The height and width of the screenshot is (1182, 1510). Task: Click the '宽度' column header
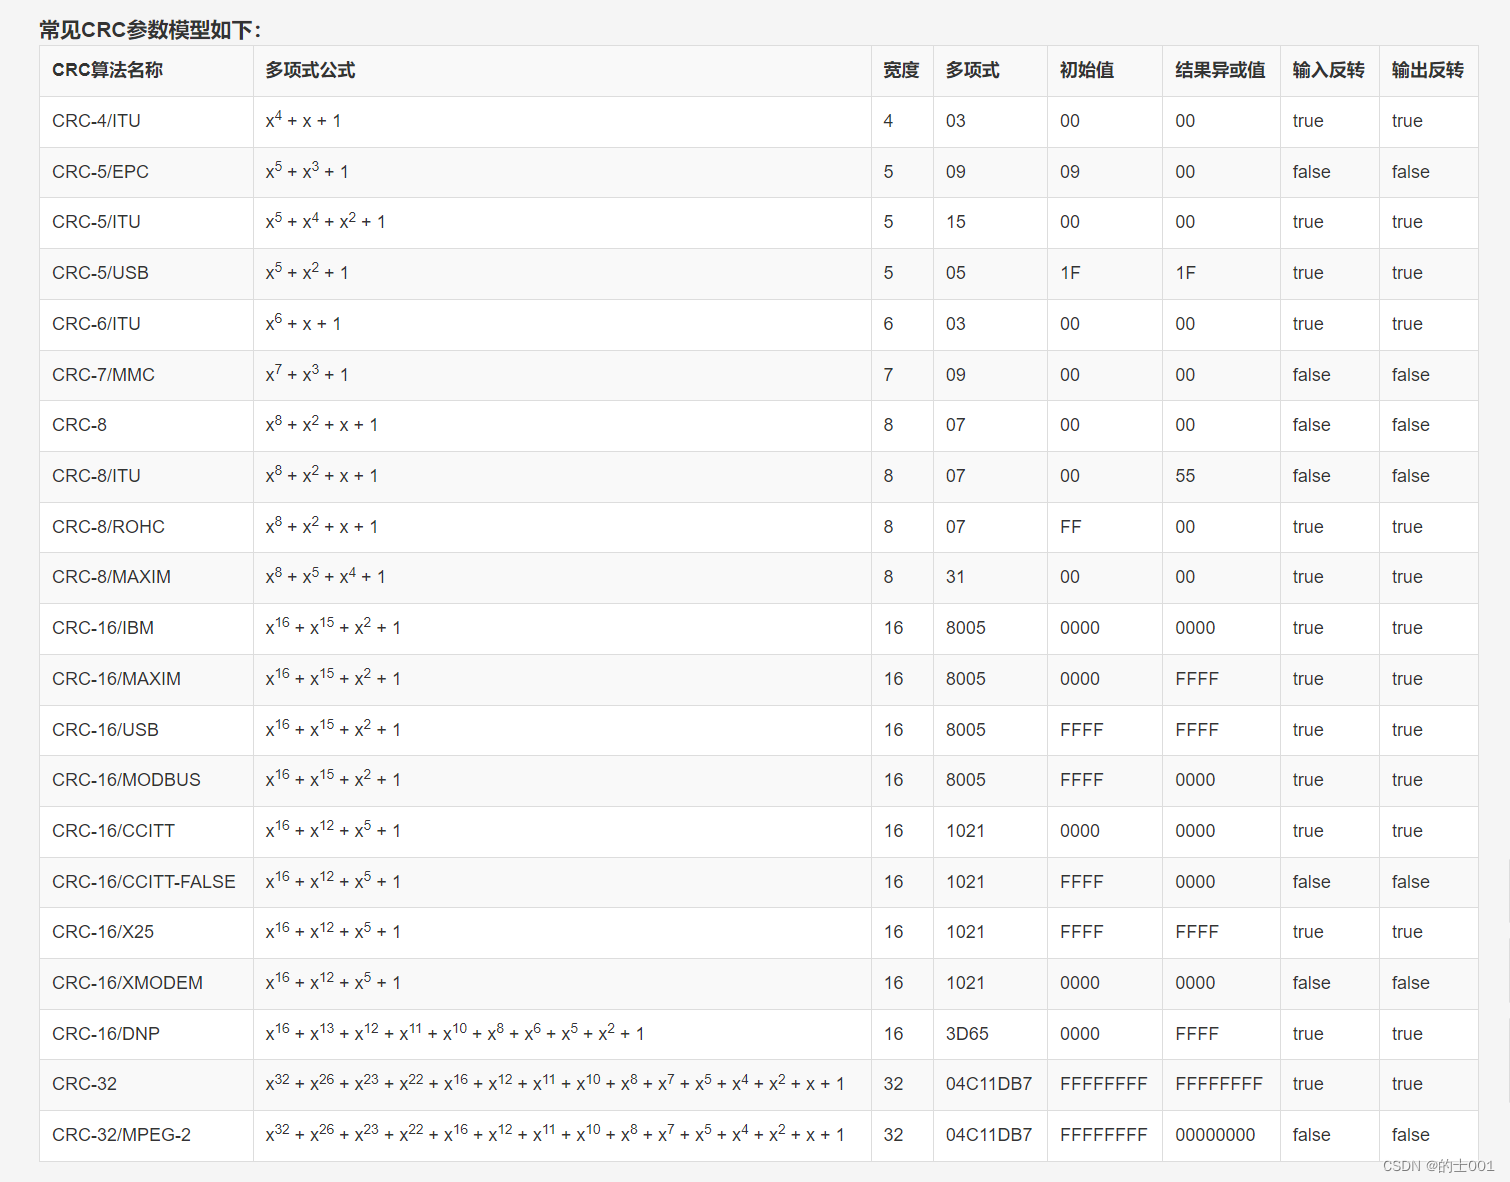[901, 71]
